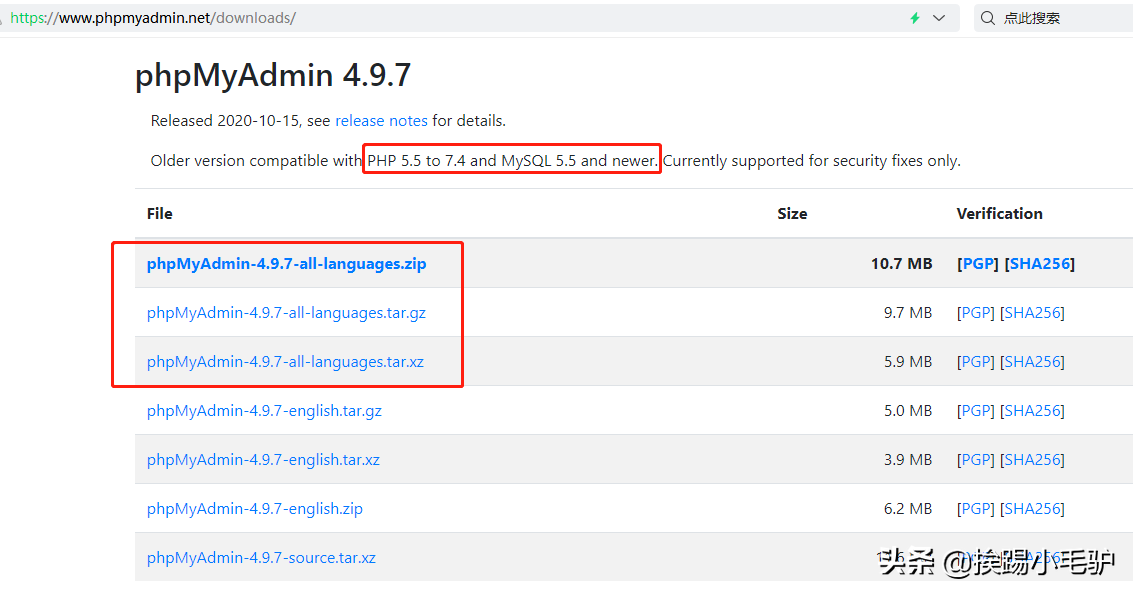This screenshot has height=594, width=1133.
Task: Download phpMyAdmin-4.9.7-all-languages.zip
Action: pos(286,264)
